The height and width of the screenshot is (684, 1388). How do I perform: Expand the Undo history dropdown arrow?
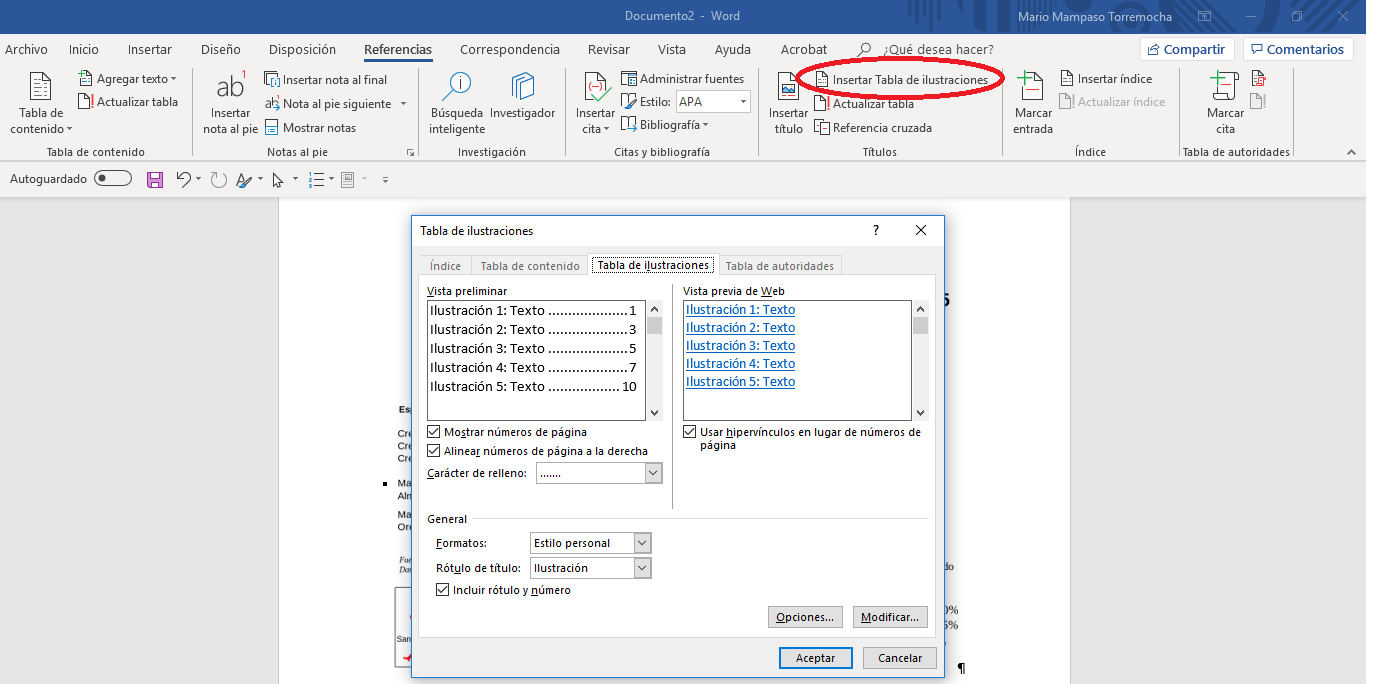(x=198, y=180)
